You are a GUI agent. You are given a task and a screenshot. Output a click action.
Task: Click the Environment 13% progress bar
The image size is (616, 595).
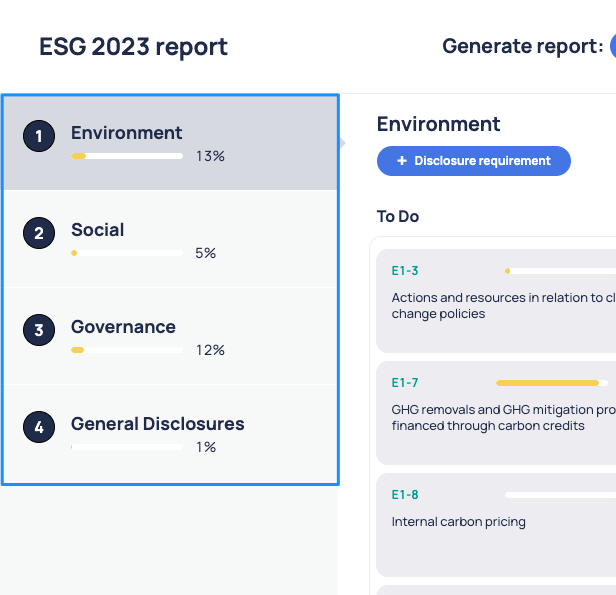(x=127, y=156)
